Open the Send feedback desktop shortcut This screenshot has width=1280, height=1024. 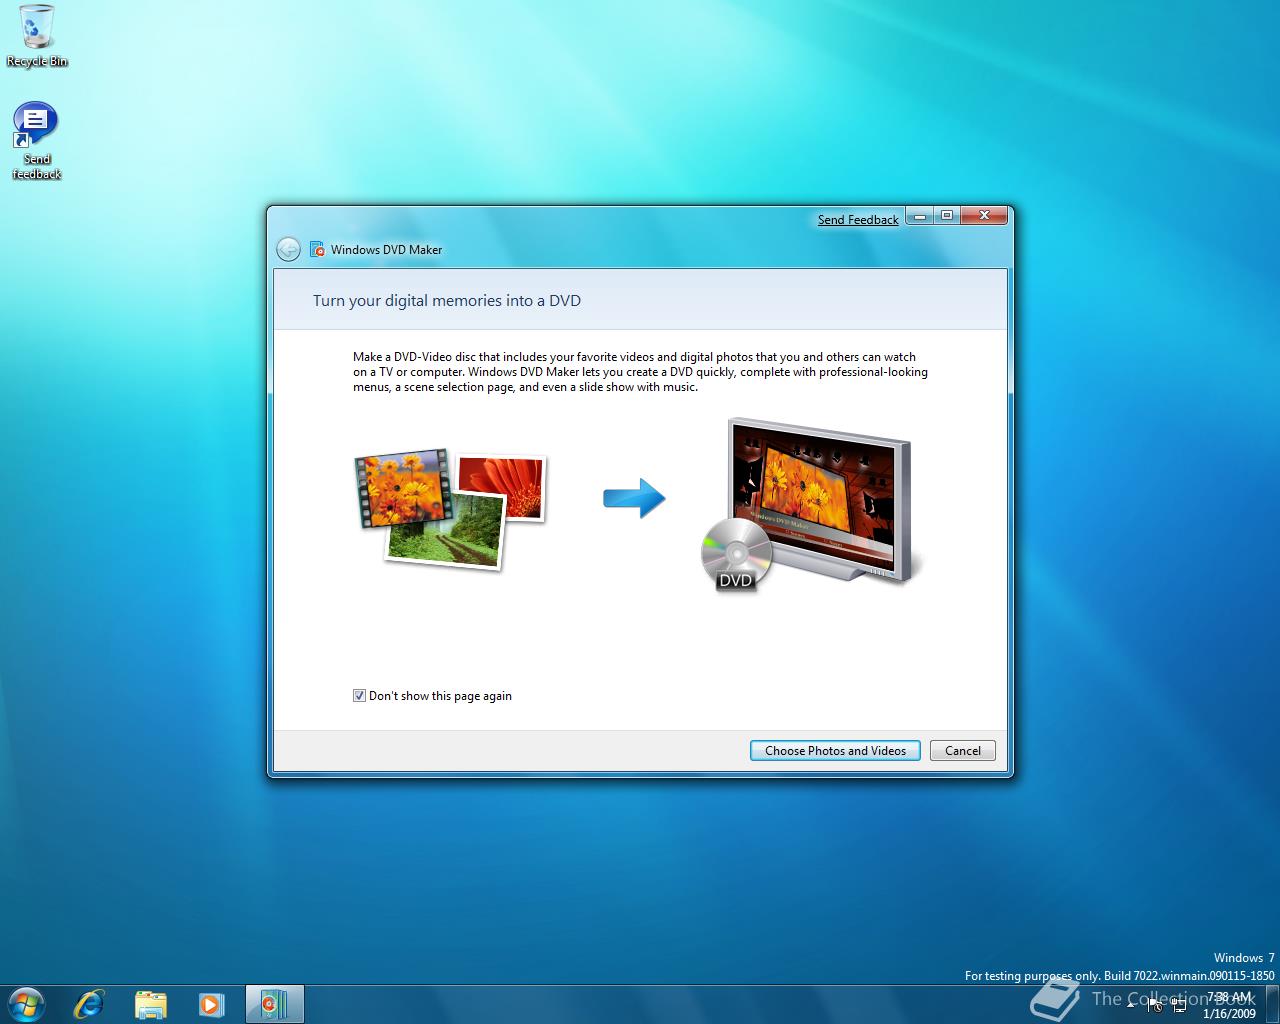tap(37, 141)
